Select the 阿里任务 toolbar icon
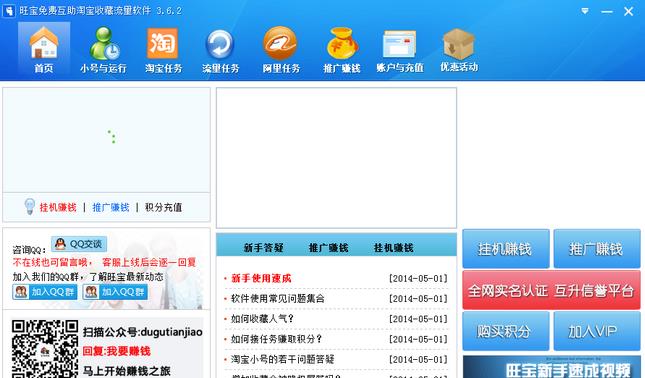This screenshot has width=645, height=378. [281, 50]
